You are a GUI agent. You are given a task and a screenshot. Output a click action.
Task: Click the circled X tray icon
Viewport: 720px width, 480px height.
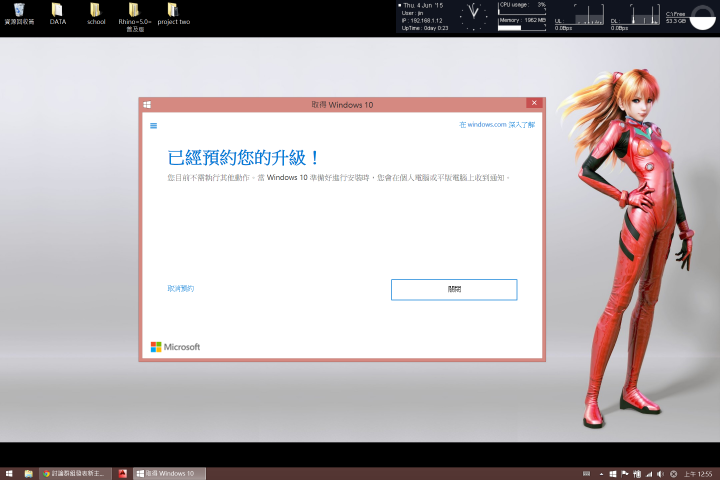pyautogui.click(x=674, y=474)
